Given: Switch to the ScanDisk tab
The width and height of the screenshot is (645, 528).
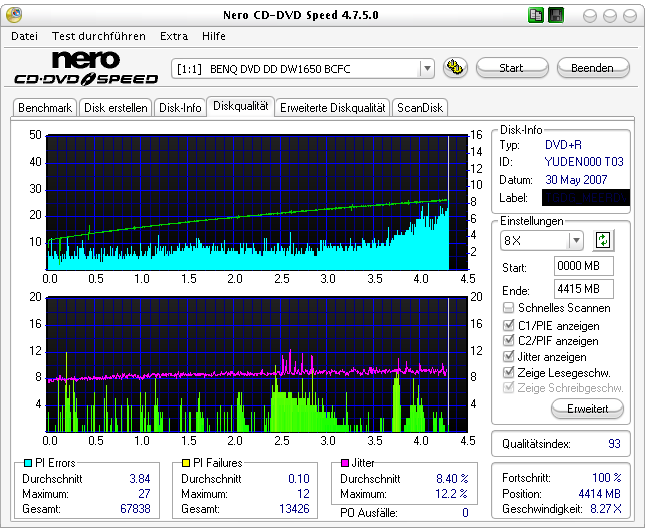Looking at the screenshot, I should pyautogui.click(x=420, y=108).
